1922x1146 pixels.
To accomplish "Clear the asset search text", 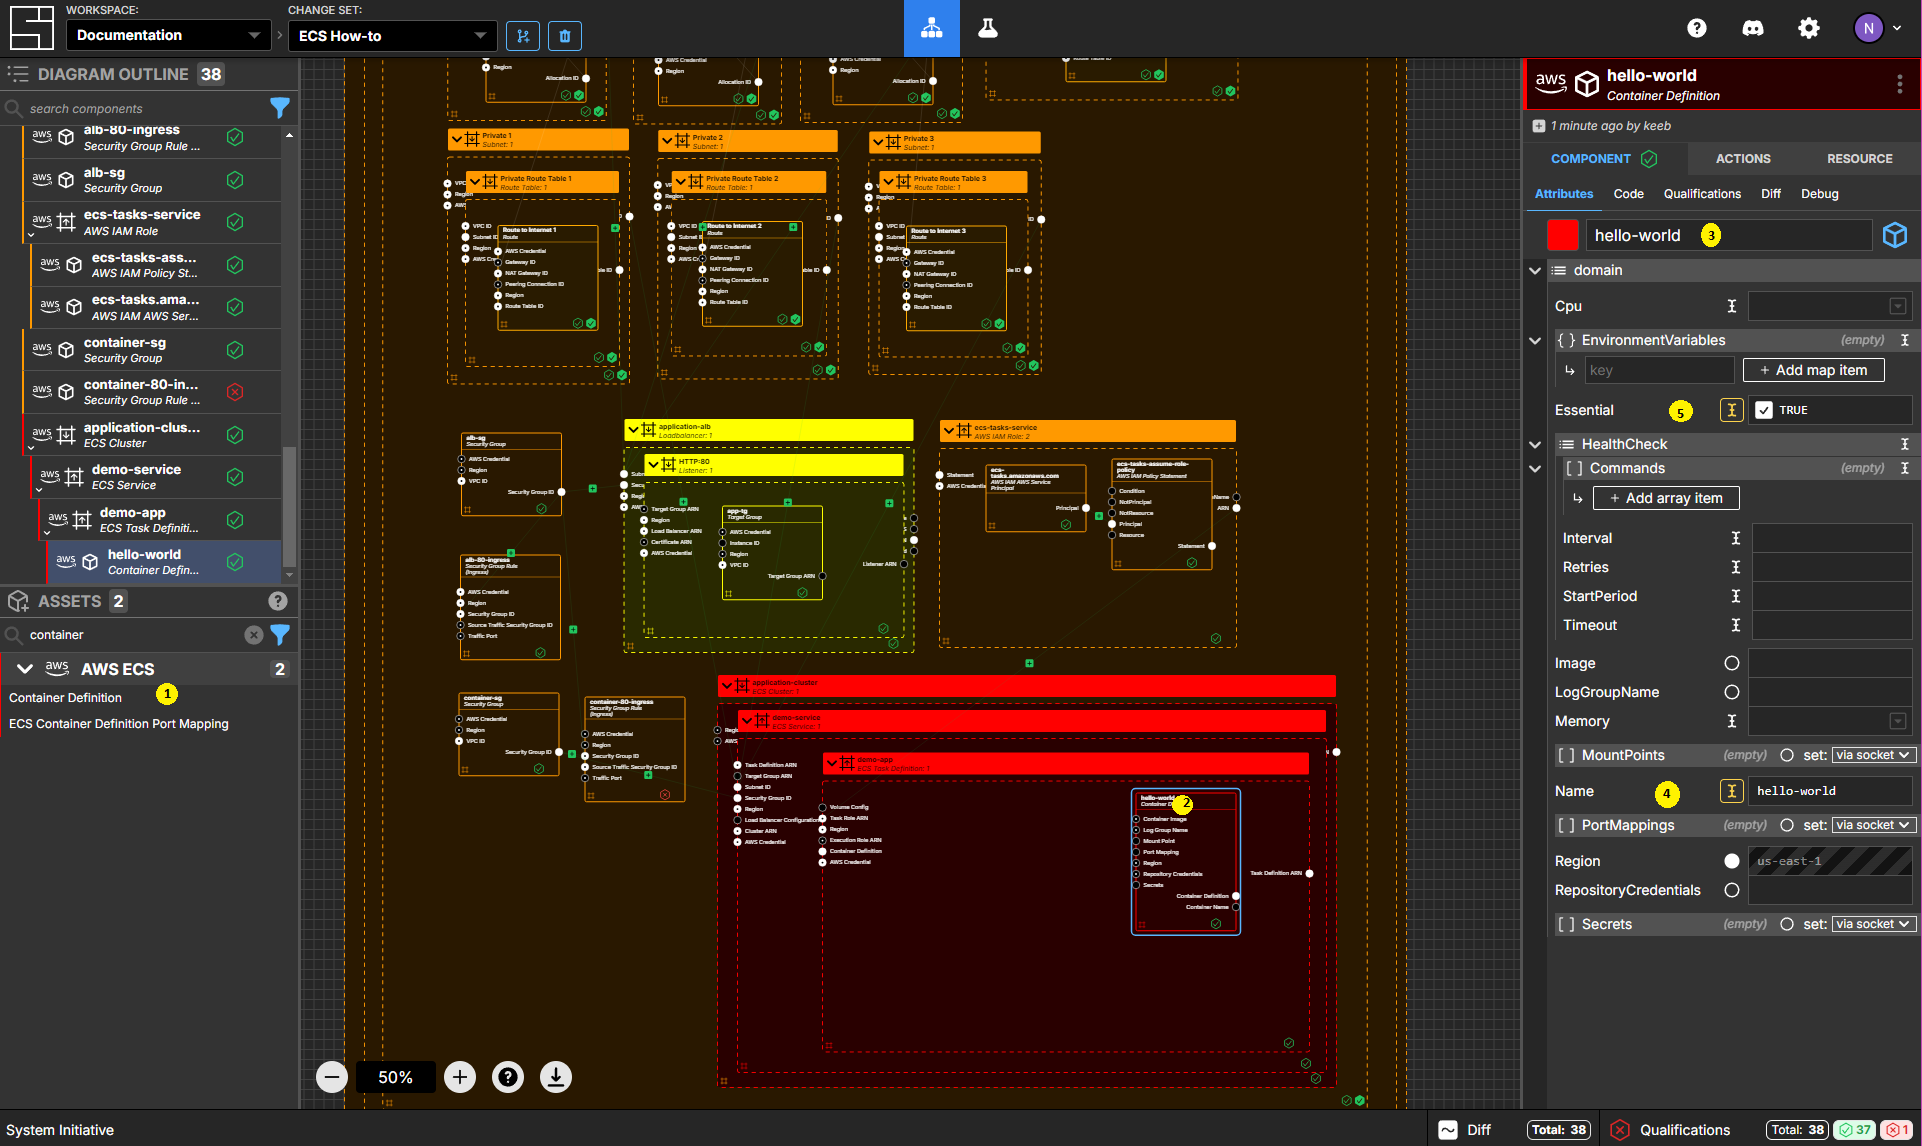I will pyautogui.click(x=254, y=635).
